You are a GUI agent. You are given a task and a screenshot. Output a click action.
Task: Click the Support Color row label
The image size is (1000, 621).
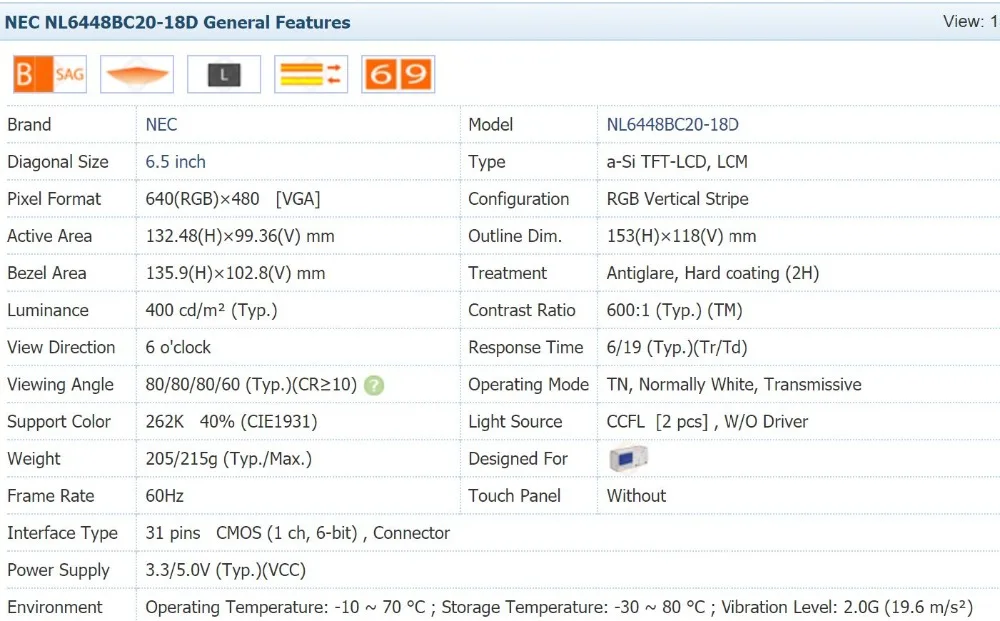[59, 421]
